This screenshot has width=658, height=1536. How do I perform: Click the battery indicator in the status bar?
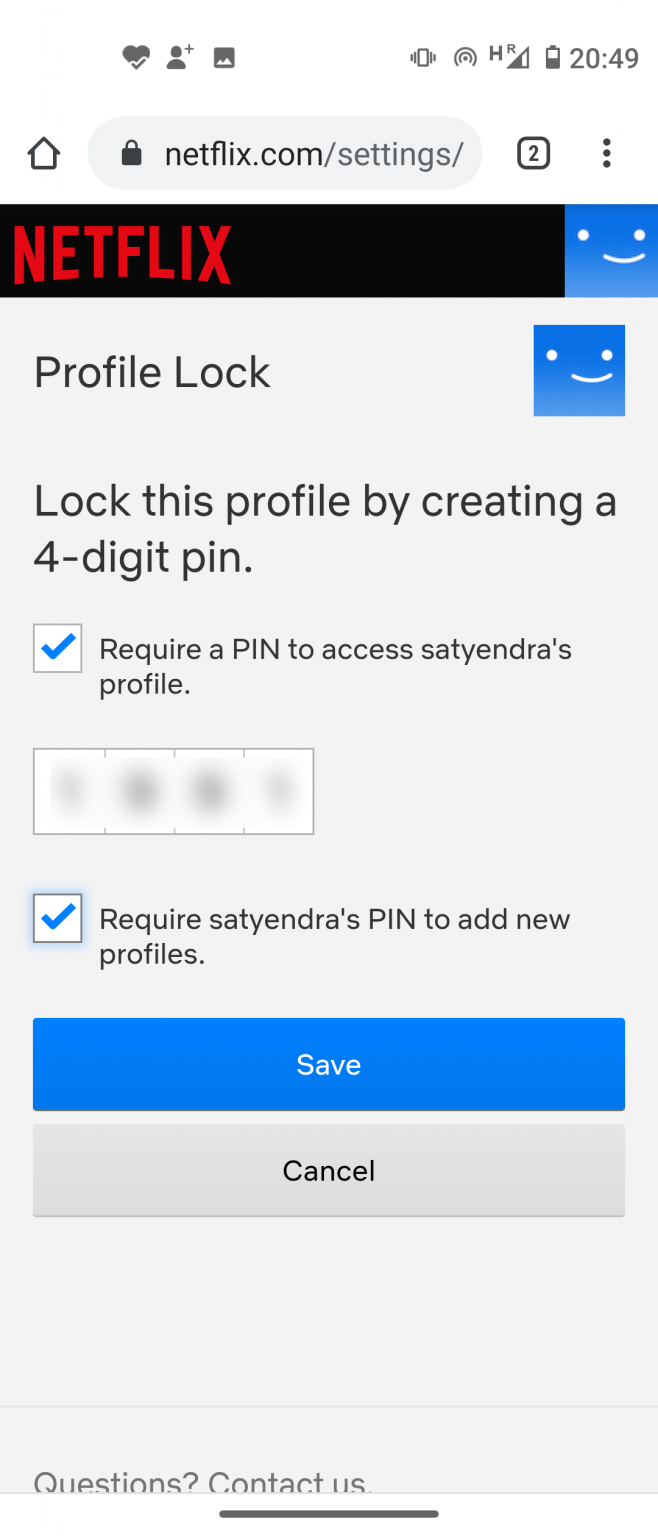point(555,57)
